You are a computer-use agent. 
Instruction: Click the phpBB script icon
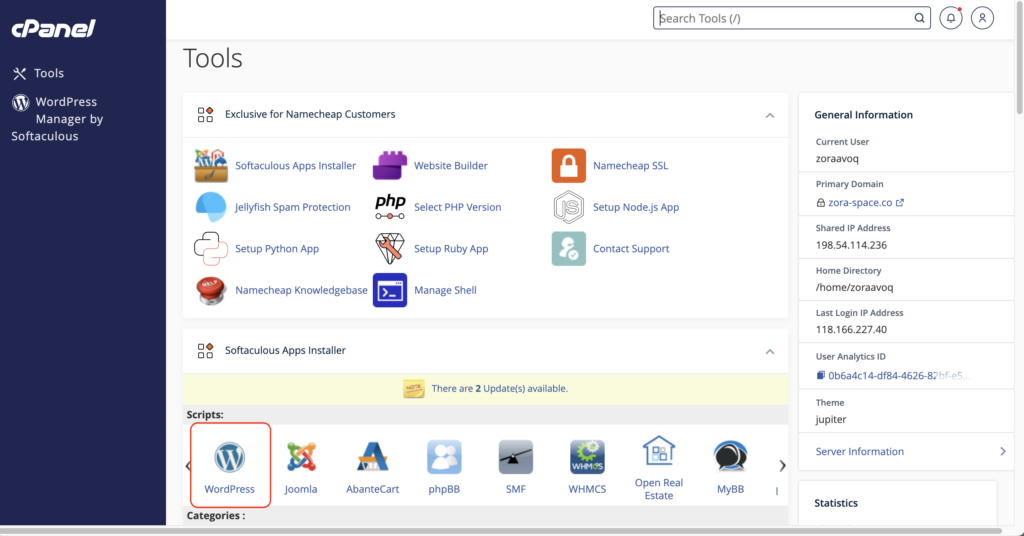tap(444, 457)
